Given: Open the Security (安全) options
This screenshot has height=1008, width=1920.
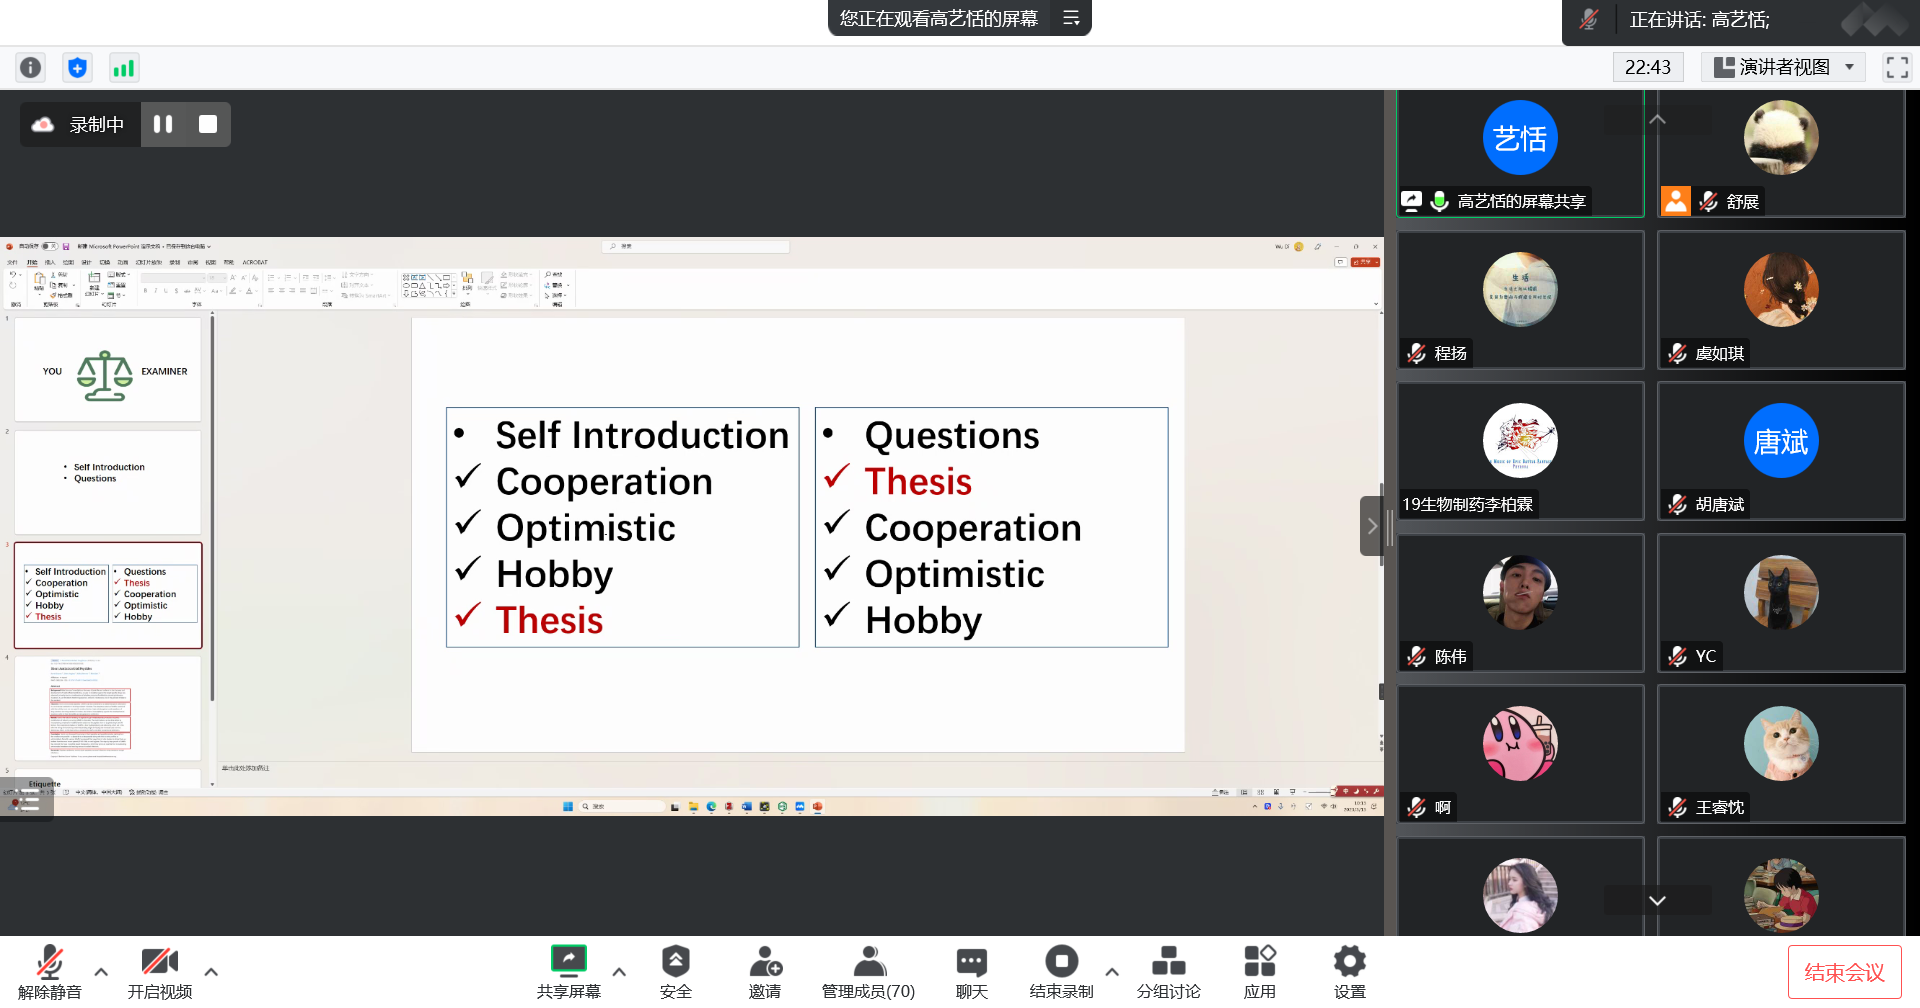Looking at the screenshot, I should coord(675,971).
